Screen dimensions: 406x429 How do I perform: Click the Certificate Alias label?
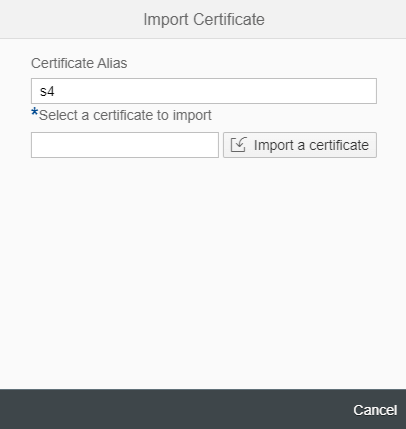(x=79, y=63)
